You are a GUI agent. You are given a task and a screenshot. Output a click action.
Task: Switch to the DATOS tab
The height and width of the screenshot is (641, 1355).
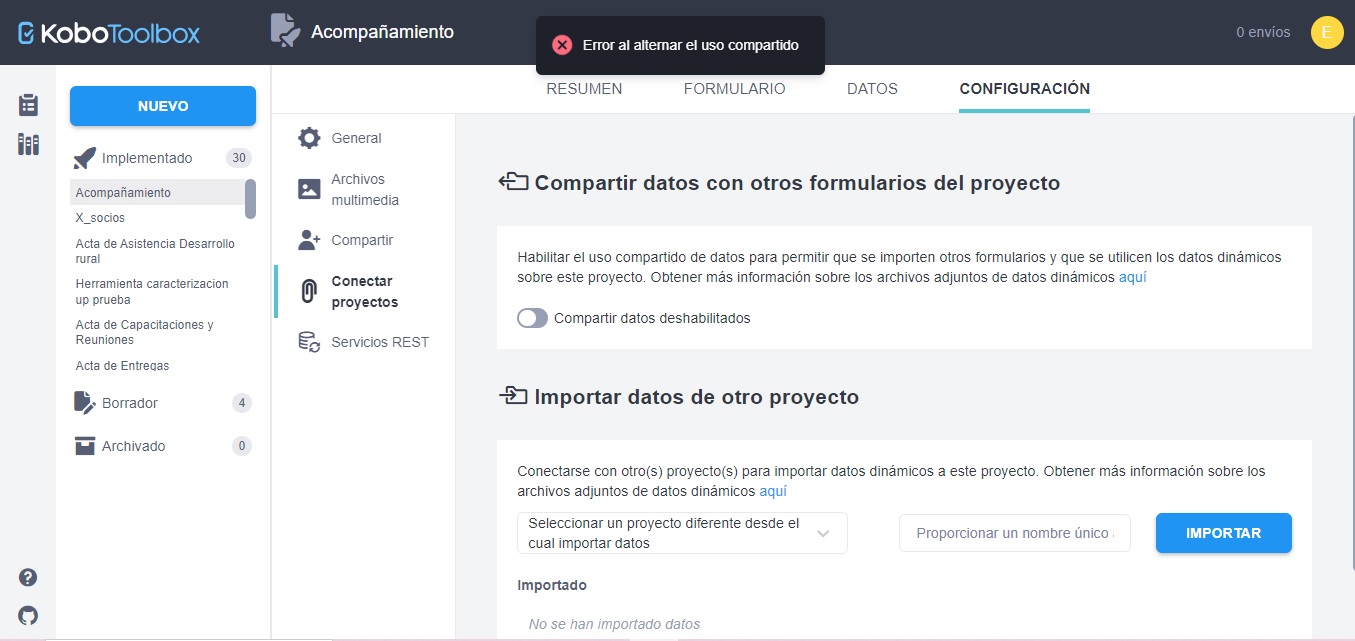[871, 88]
